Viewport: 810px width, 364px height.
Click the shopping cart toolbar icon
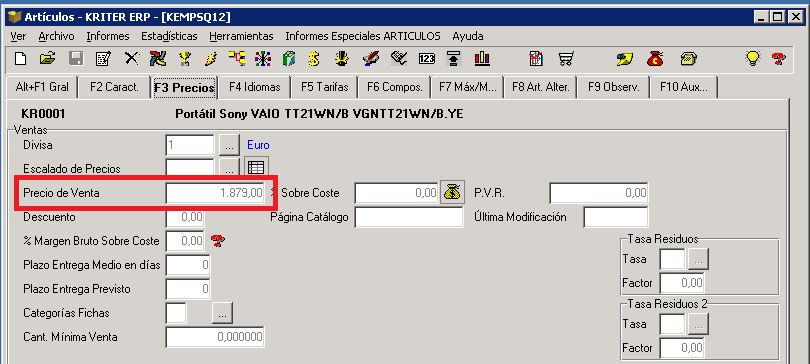coord(566,58)
